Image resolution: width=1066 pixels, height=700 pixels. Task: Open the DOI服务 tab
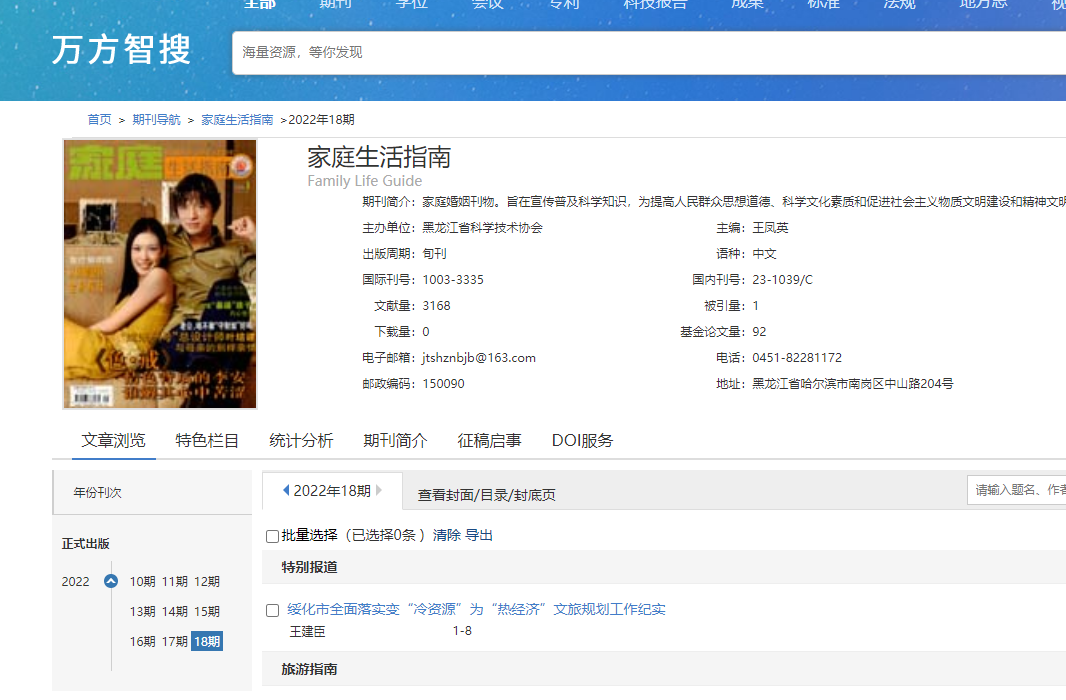point(582,440)
